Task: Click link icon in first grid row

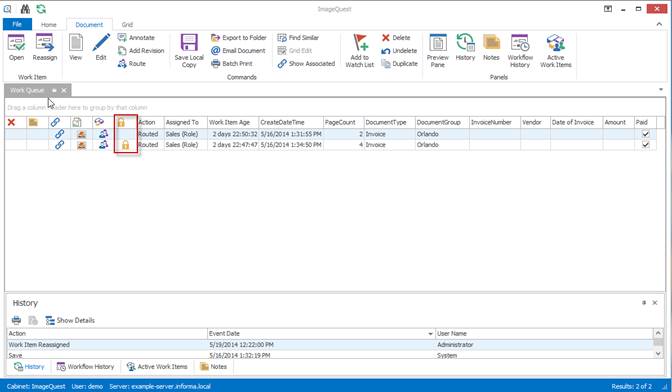Action: pos(60,134)
